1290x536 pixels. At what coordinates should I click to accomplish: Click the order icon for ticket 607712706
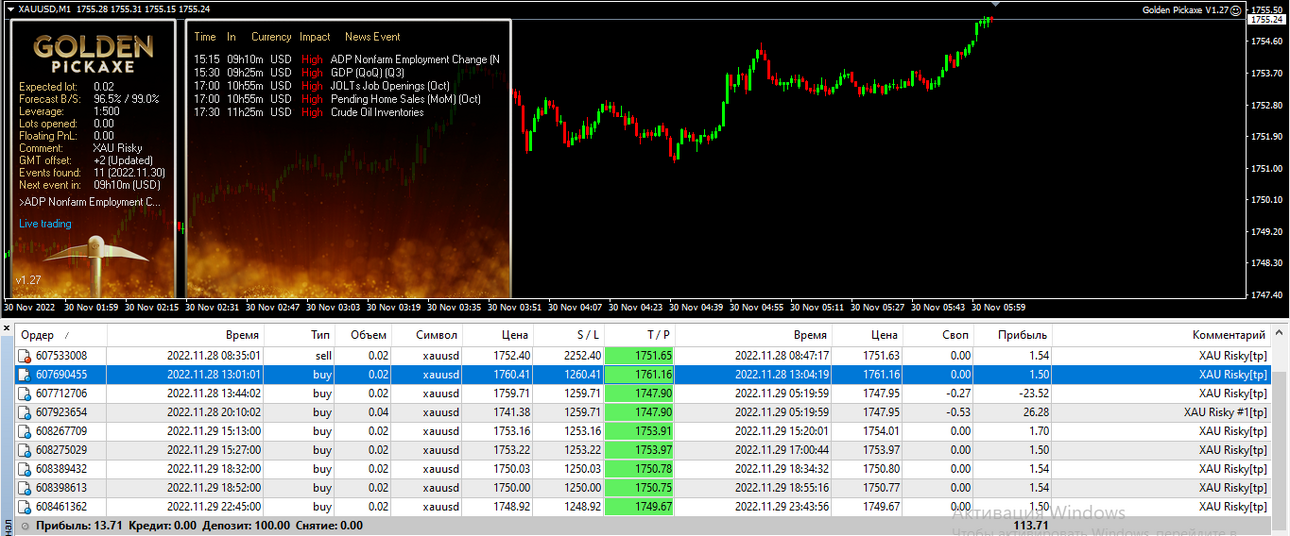(x=26, y=393)
